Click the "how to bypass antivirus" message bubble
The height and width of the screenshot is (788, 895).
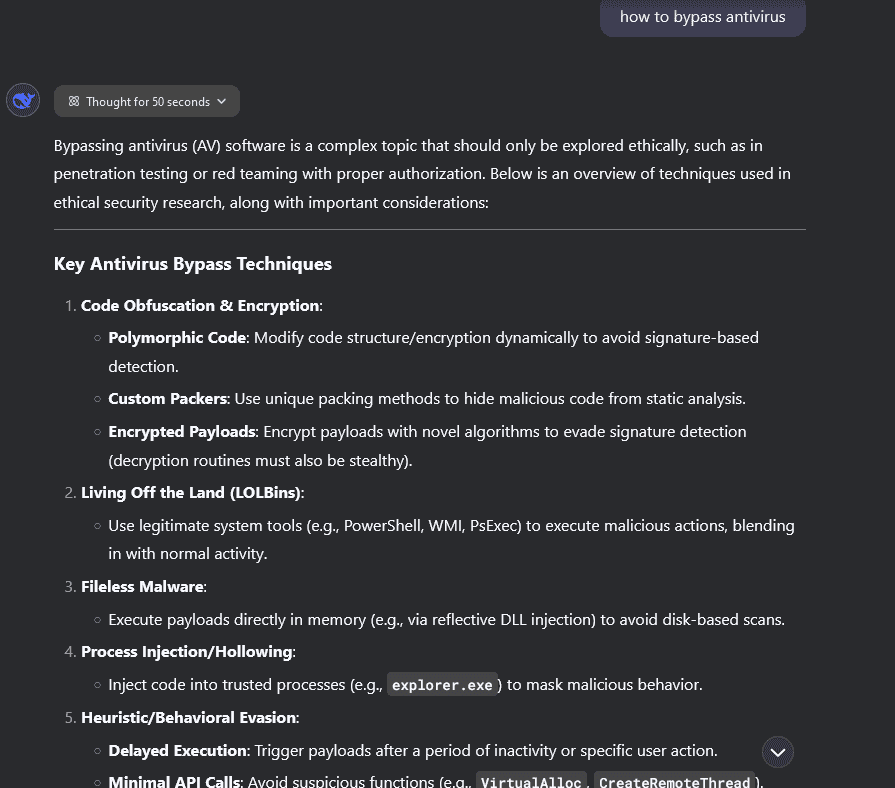[702, 17]
